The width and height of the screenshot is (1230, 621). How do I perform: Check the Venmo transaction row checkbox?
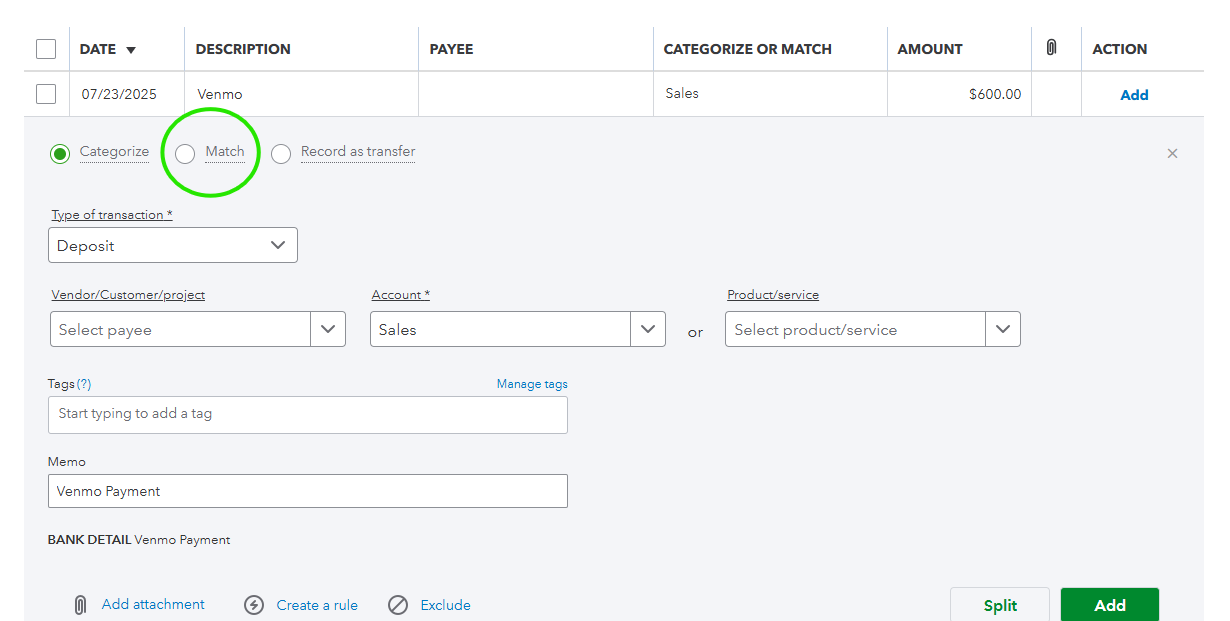point(46,94)
